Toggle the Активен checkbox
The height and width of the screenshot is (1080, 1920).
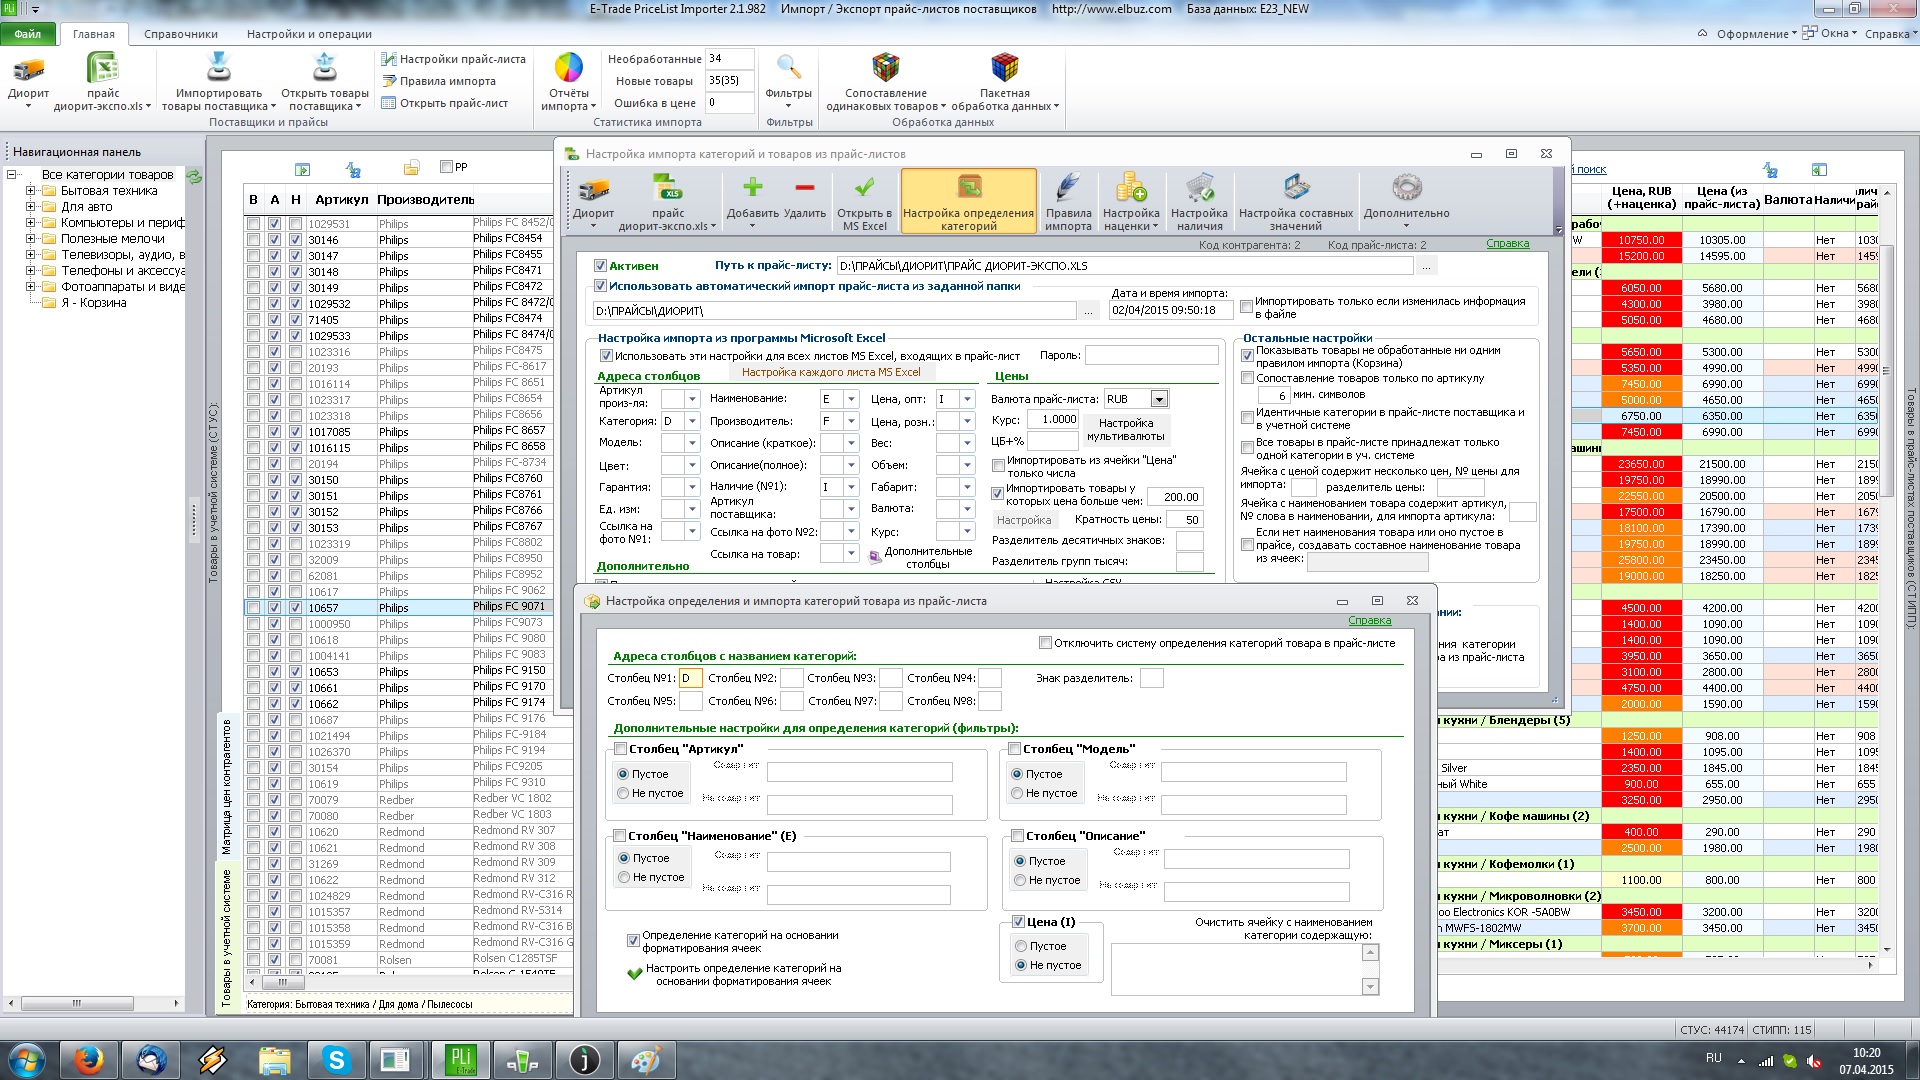pos(600,266)
